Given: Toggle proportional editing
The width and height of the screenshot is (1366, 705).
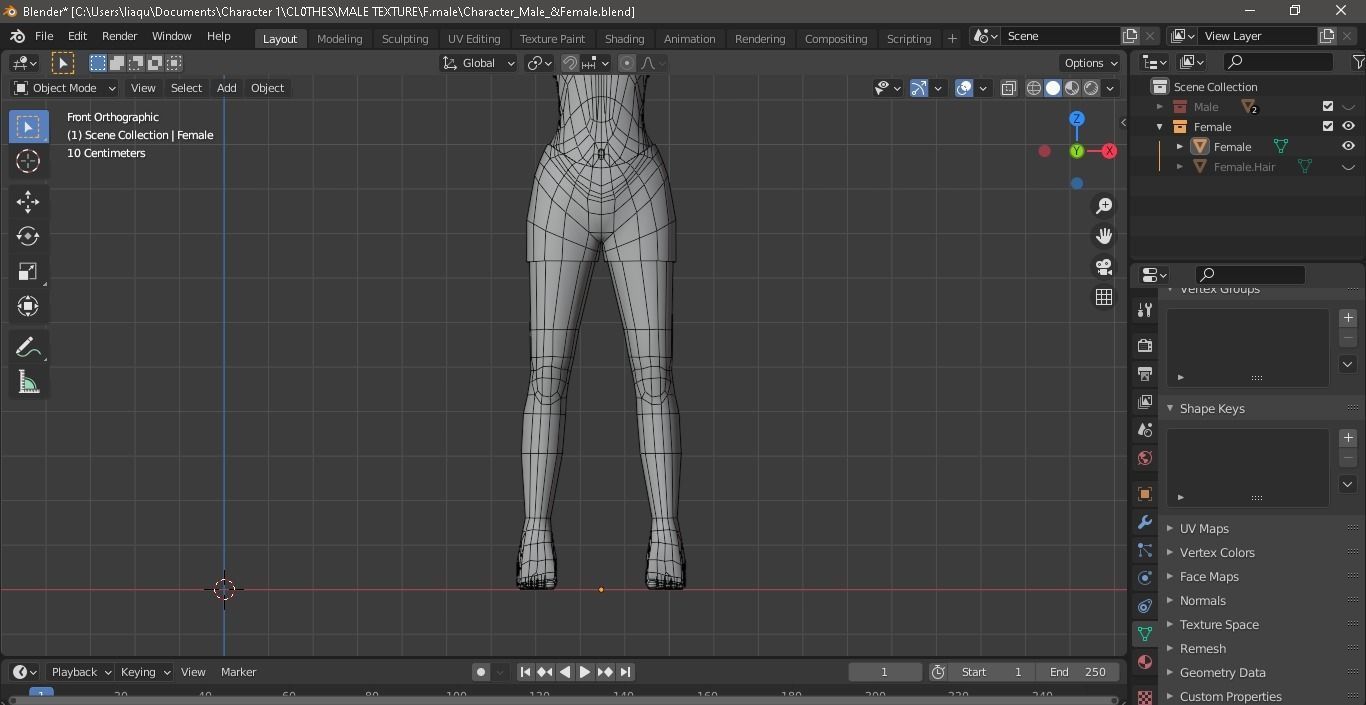Looking at the screenshot, I should click(x=627, y=63).
